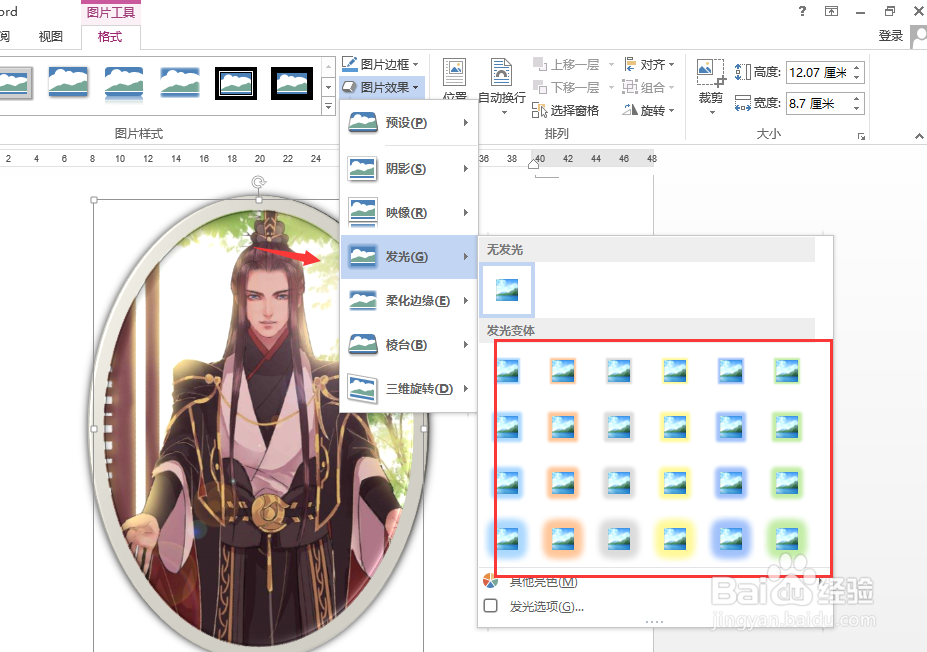The width and height of the screenshot is (927, 652).
Task: Click Send Backward (下移一层) button
Action: (566, 87)
